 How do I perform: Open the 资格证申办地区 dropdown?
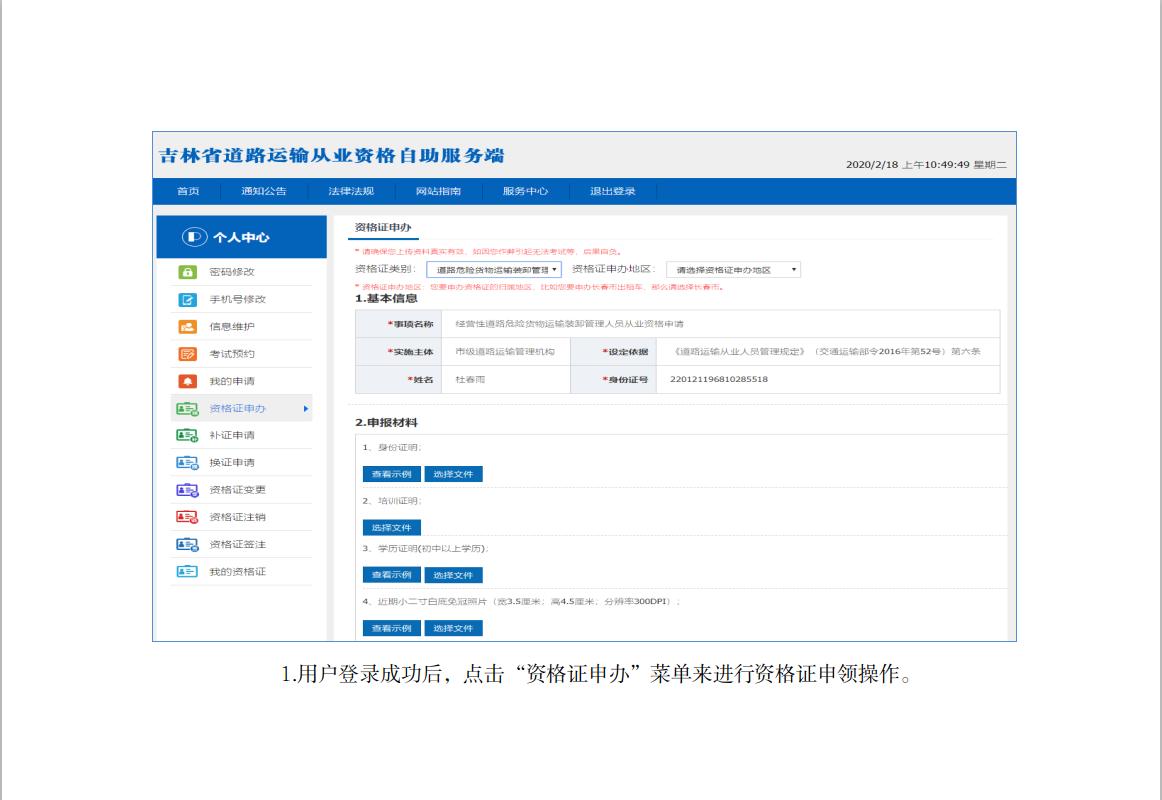pyautogui.click(x=733, y=270)
